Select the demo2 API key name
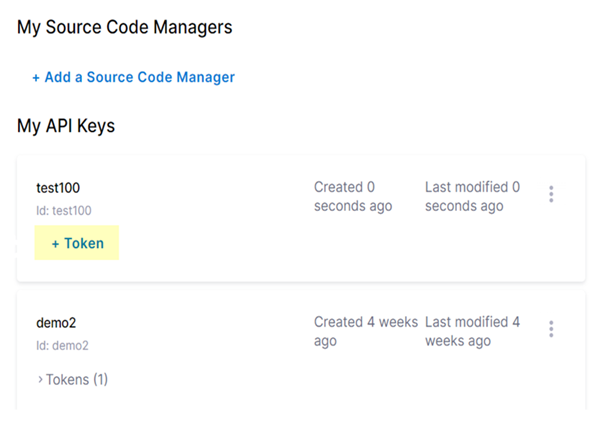This screenshot has height=448, width=600. [x=56, y=323]
